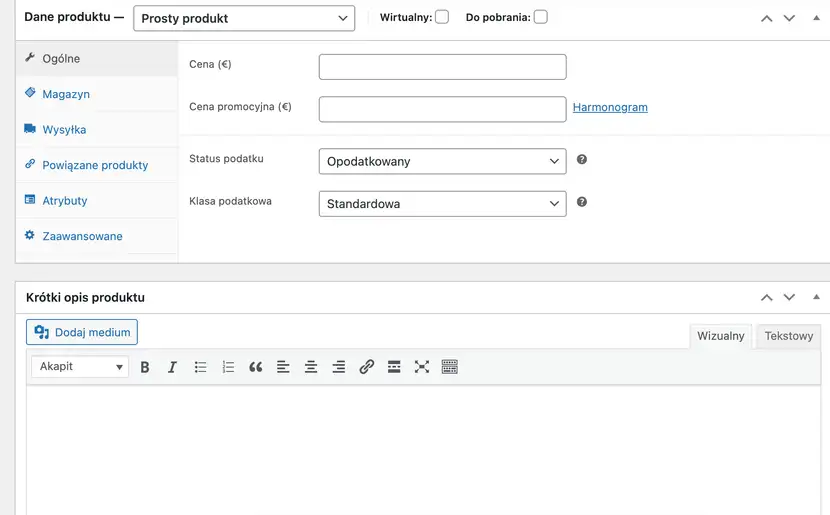This screenshot has width=830, height=515.
Task: Click the "Cena promocyjna (€)" label
Action: (x=240, y=107)
